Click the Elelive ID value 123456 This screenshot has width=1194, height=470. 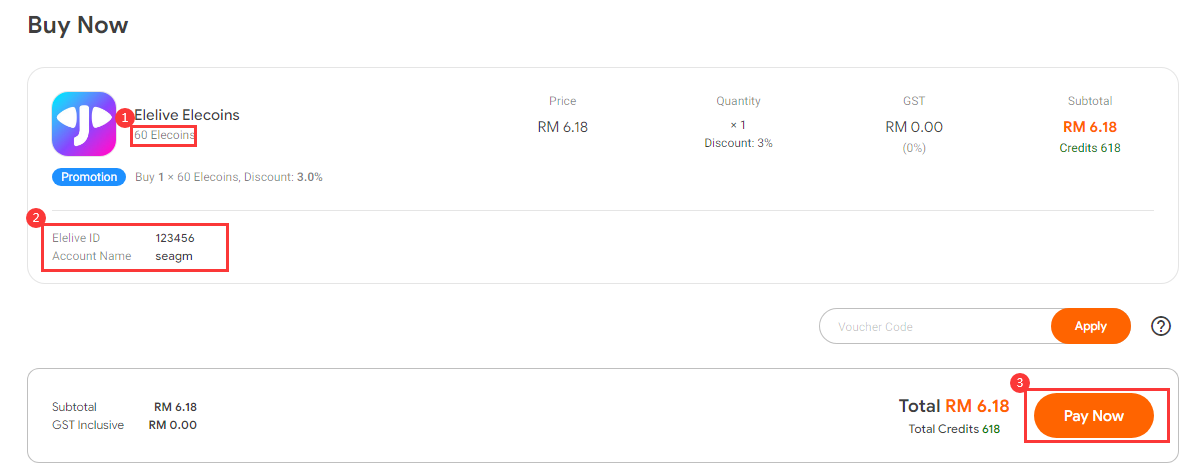tap(174, 238)
